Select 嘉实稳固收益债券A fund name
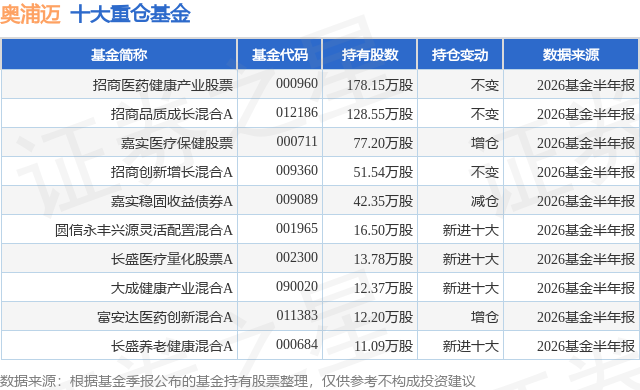The width and height of the screenshot is (640, 390). click(x=172, y=201)
